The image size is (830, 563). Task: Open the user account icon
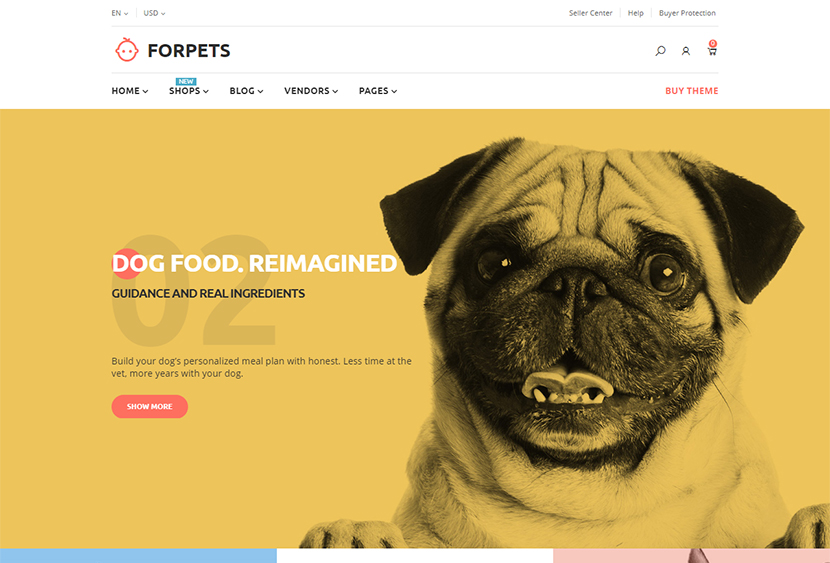point(685,51)
